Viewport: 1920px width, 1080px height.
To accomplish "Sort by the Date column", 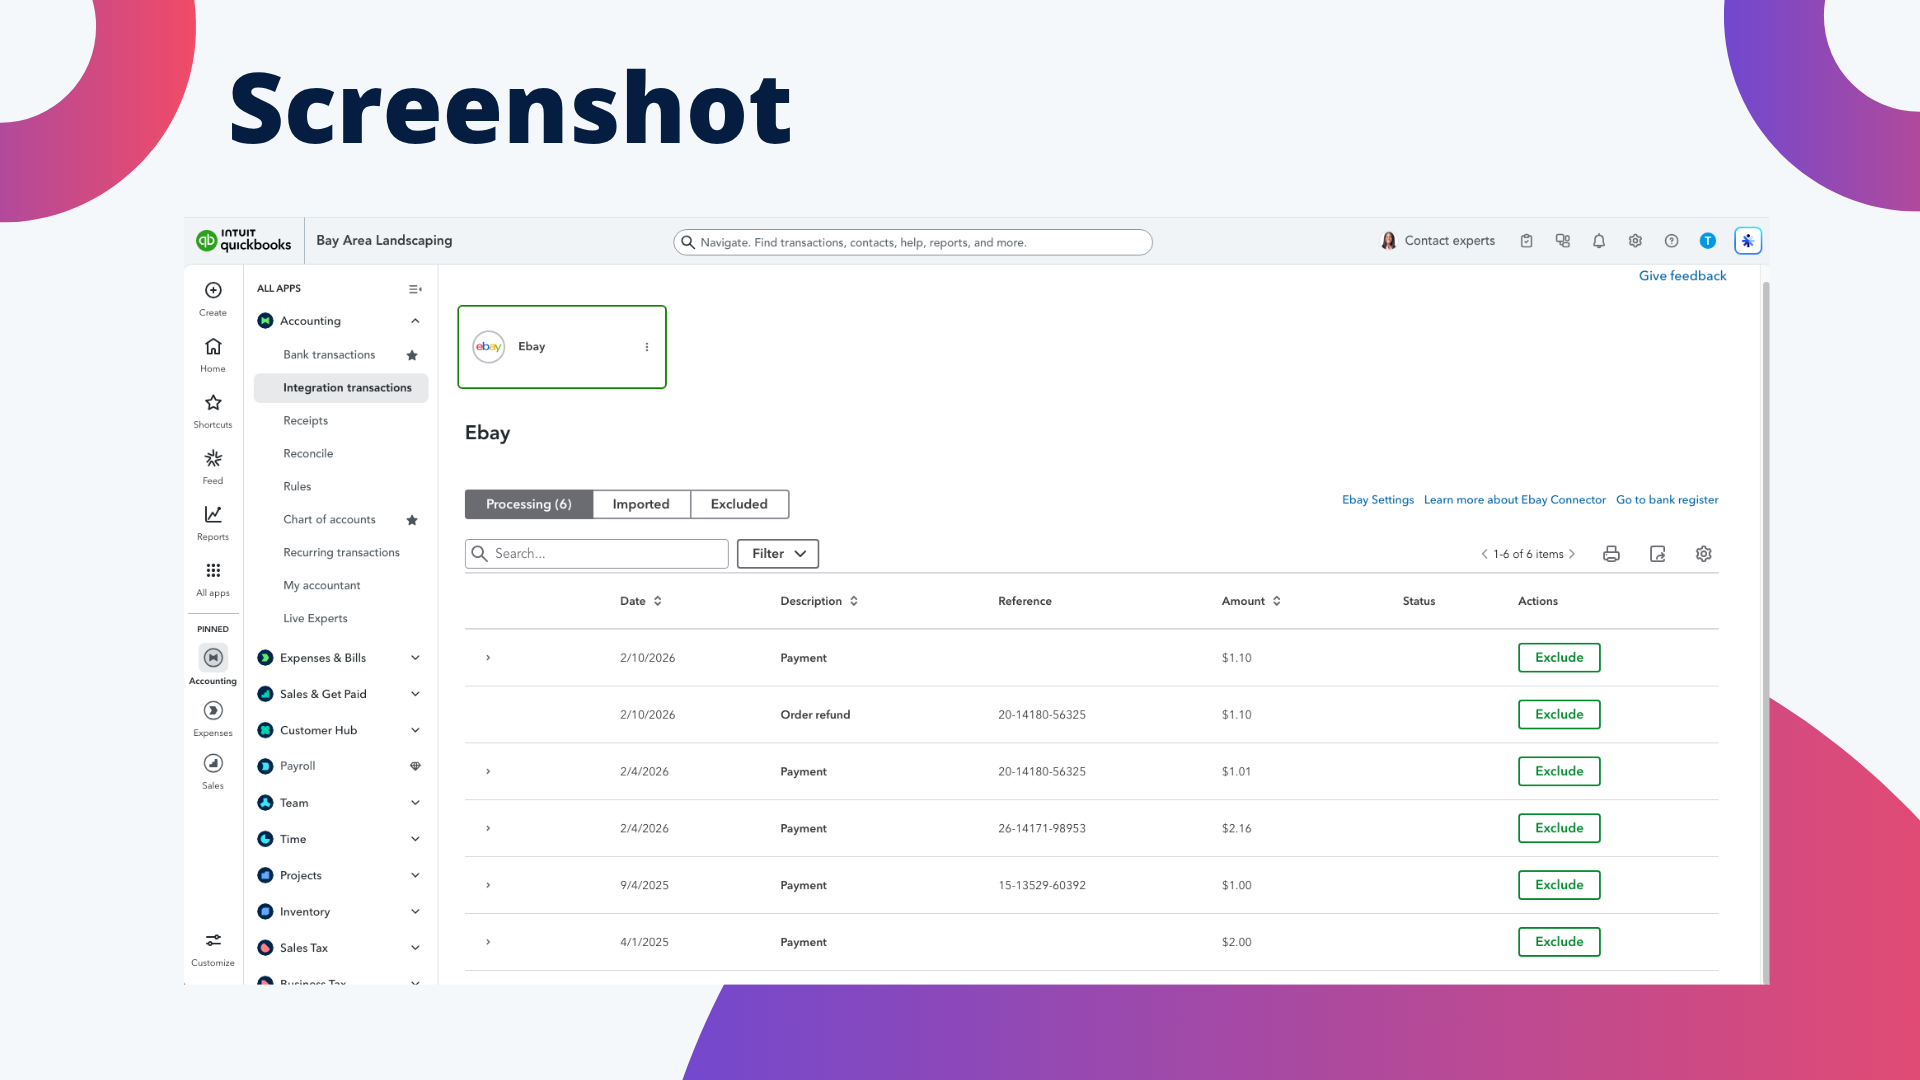I will [641, 601].
